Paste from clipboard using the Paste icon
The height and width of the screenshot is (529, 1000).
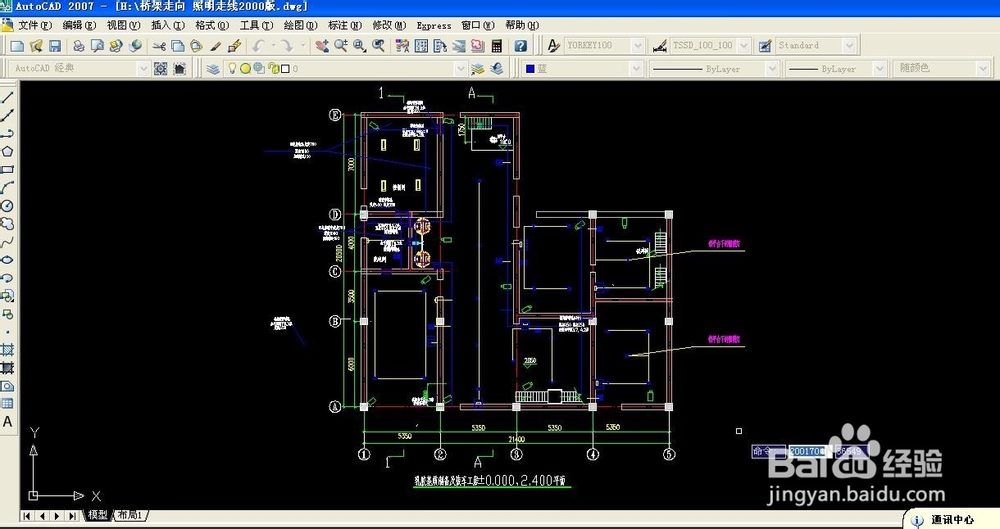click(196, 45)
